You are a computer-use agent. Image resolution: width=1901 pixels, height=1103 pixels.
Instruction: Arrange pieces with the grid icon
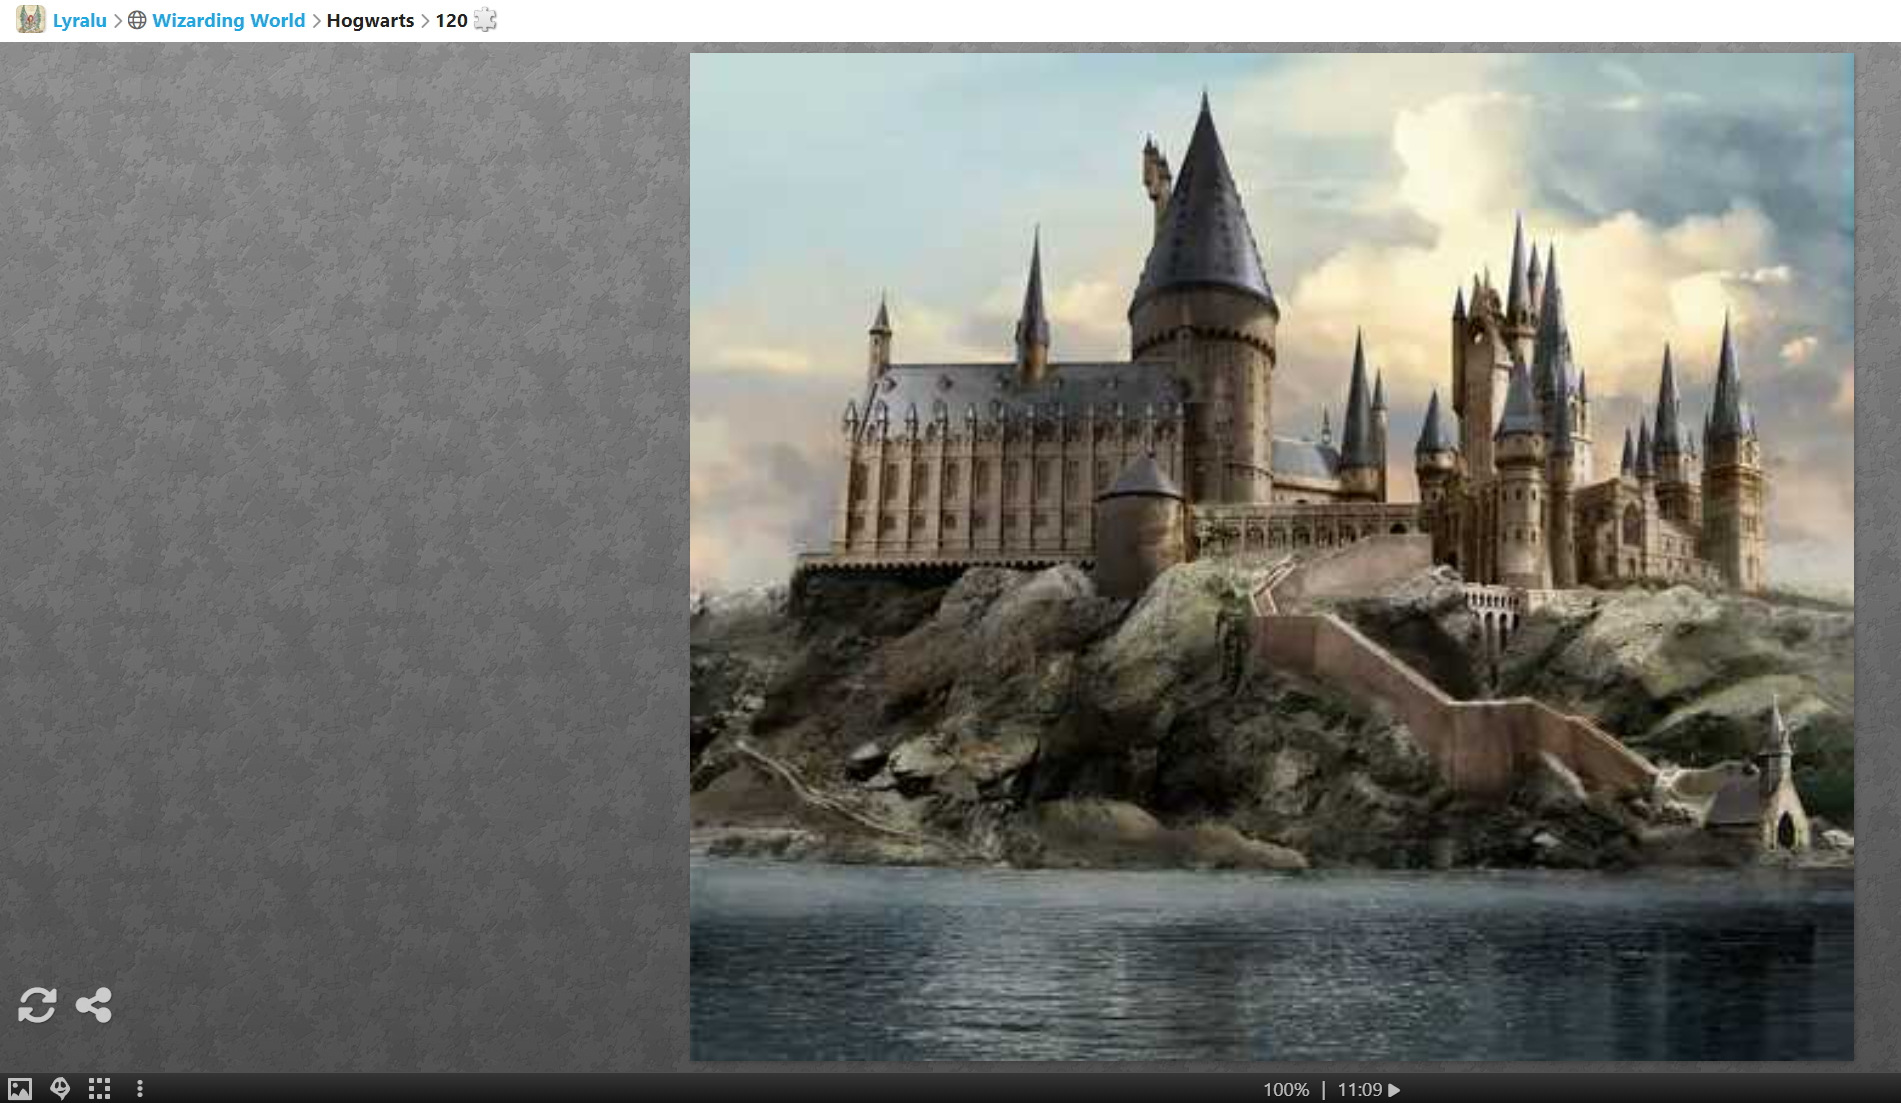pos(99,1089)
